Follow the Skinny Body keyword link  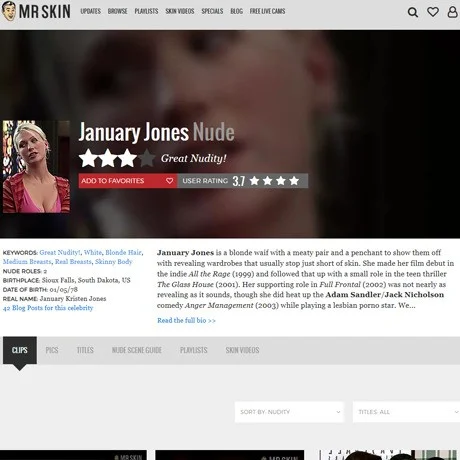pyautogui.click(x=113, y=262)
